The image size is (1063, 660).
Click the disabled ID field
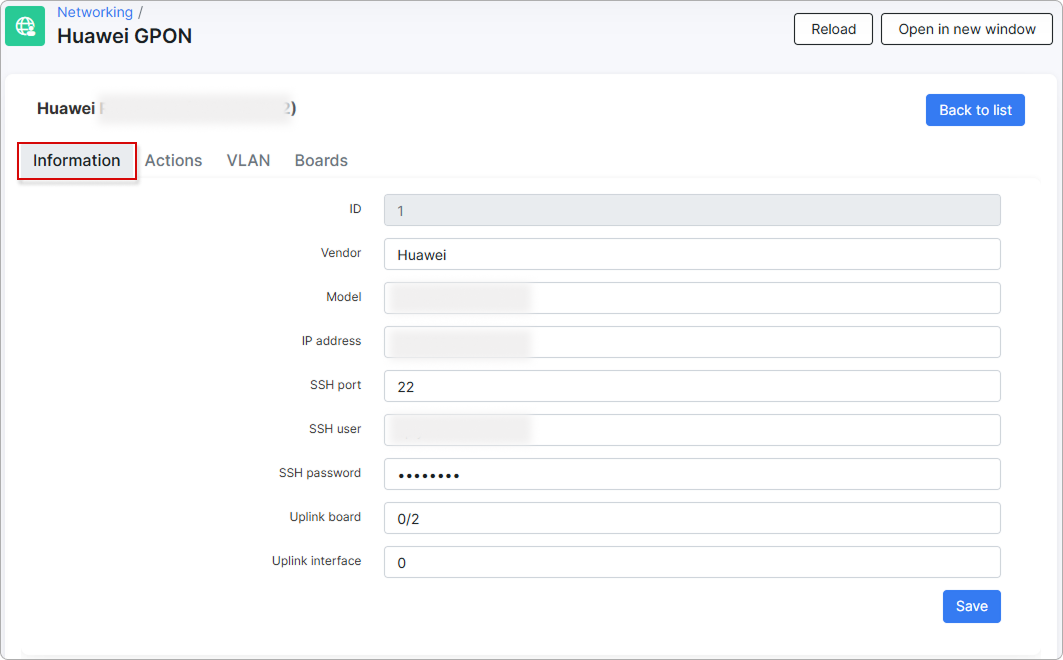pyautogui.click(x=691, y=210)
